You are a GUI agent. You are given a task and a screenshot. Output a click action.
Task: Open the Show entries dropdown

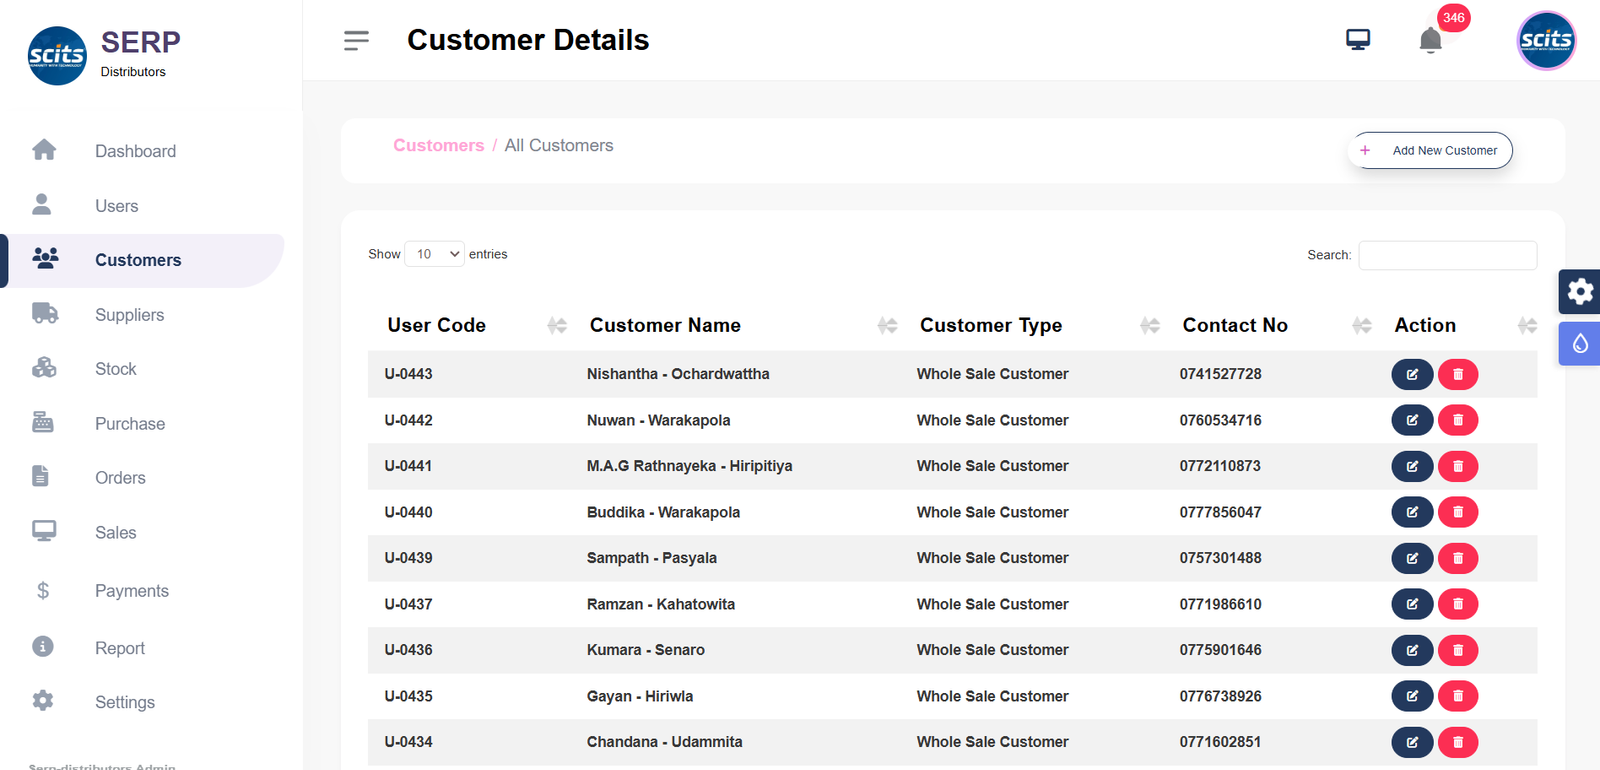click(x=434, y=254)
